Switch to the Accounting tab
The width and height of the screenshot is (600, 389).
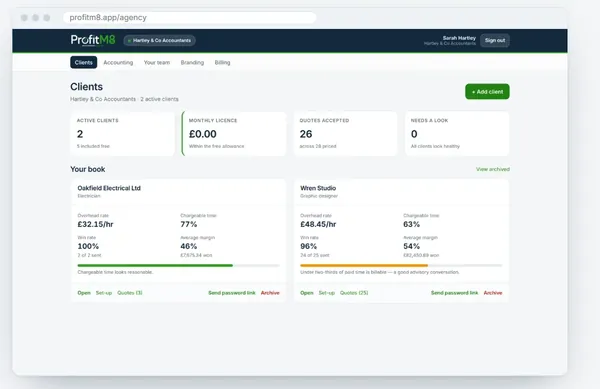click(x=118, y=62)
